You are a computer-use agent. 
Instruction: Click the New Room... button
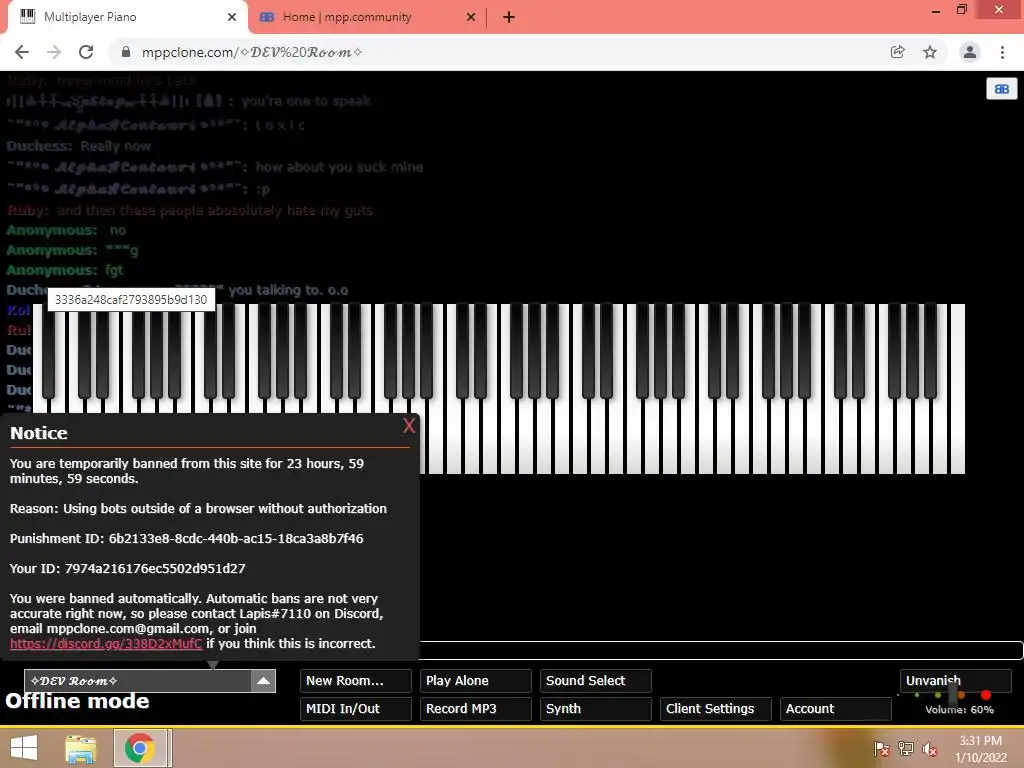355,680
